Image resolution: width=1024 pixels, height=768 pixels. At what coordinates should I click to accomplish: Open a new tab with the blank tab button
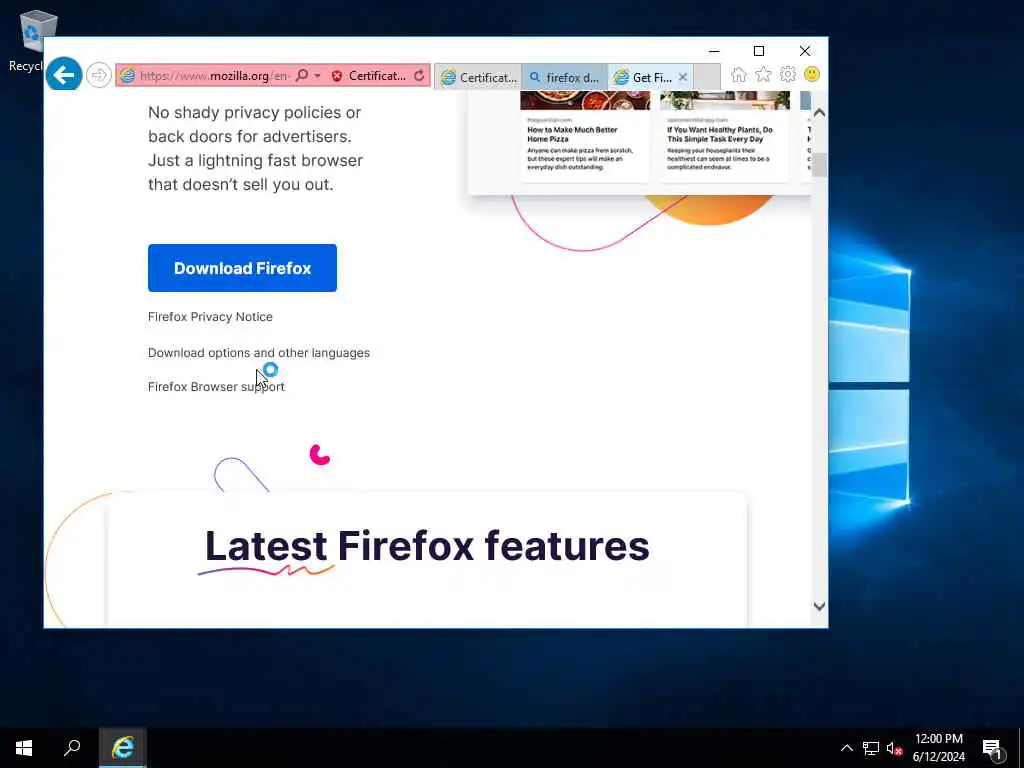(x=707, y=77)
